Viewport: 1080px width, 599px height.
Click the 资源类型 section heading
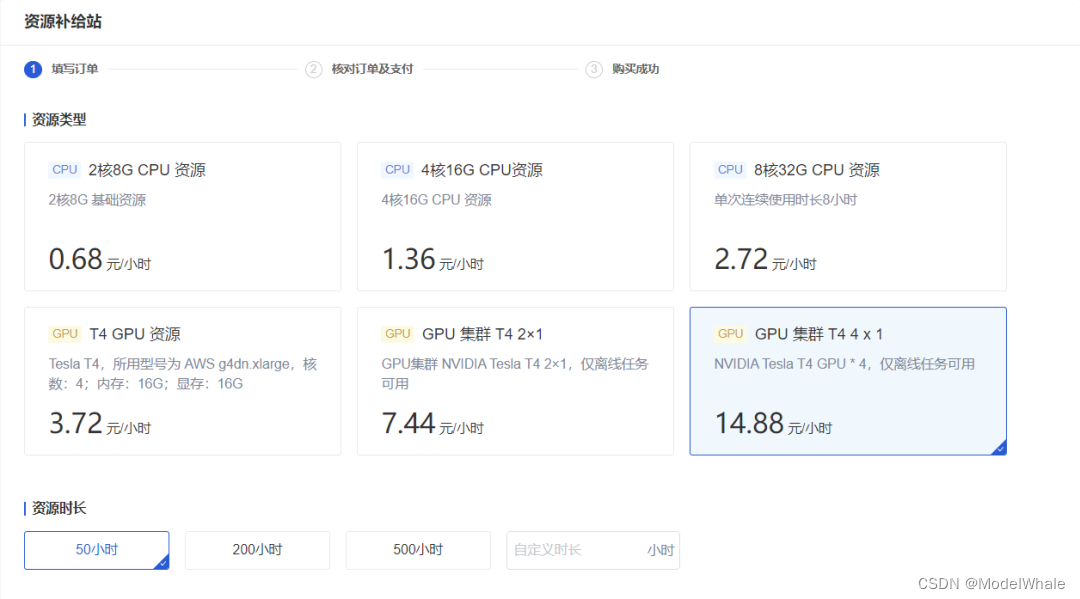click(x=59, y=120)
